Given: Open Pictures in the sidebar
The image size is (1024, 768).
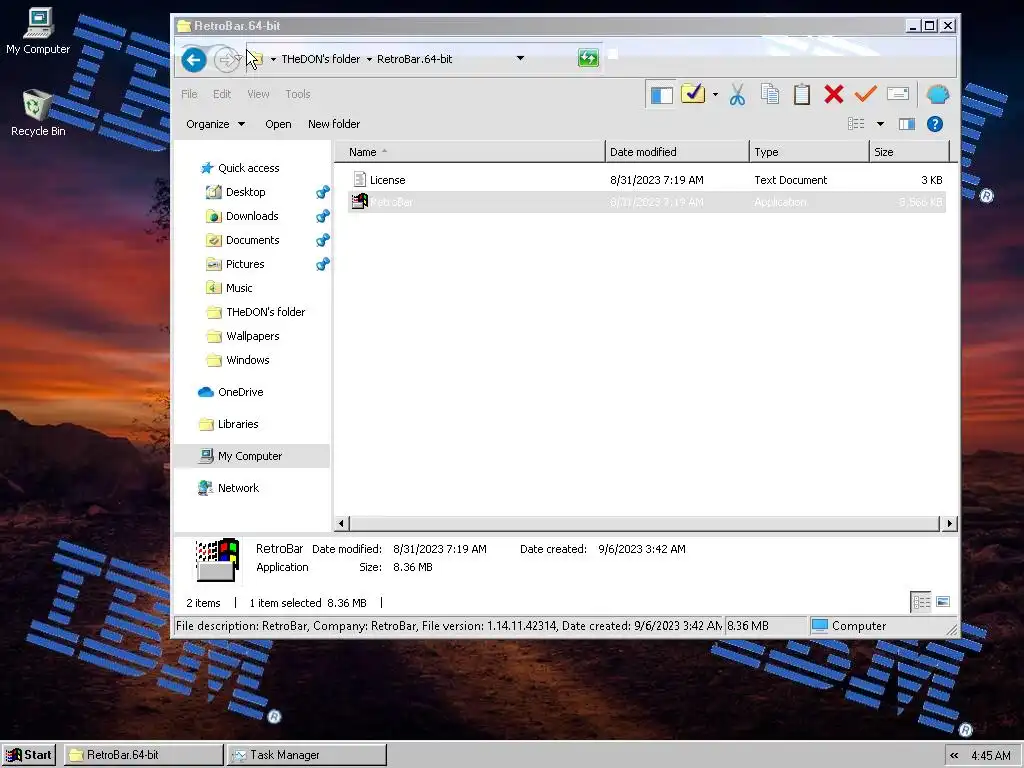Looking at the screenshot, I should (245, 264).
